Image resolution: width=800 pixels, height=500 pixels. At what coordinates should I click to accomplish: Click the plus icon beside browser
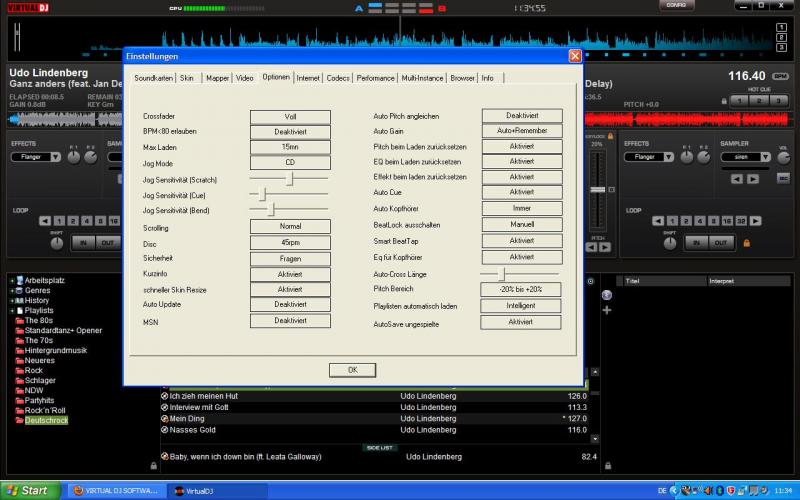tap(607, 310)
